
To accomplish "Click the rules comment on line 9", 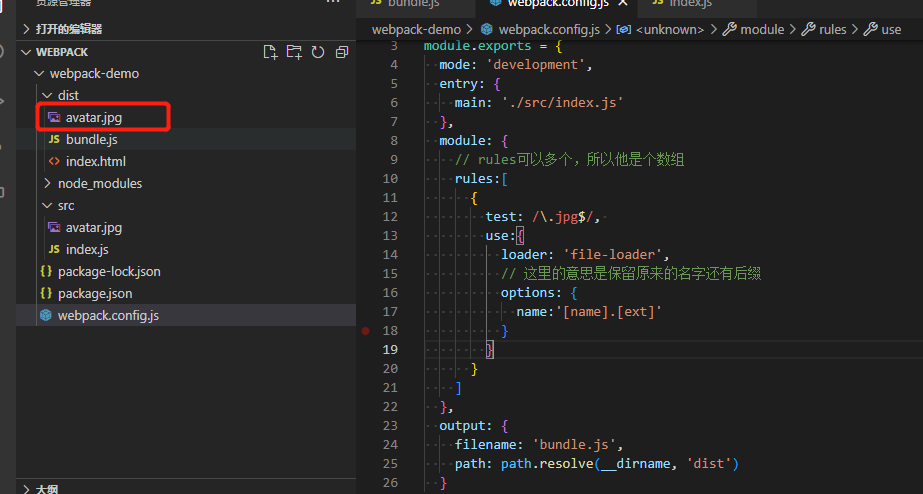I will point(569,160).
